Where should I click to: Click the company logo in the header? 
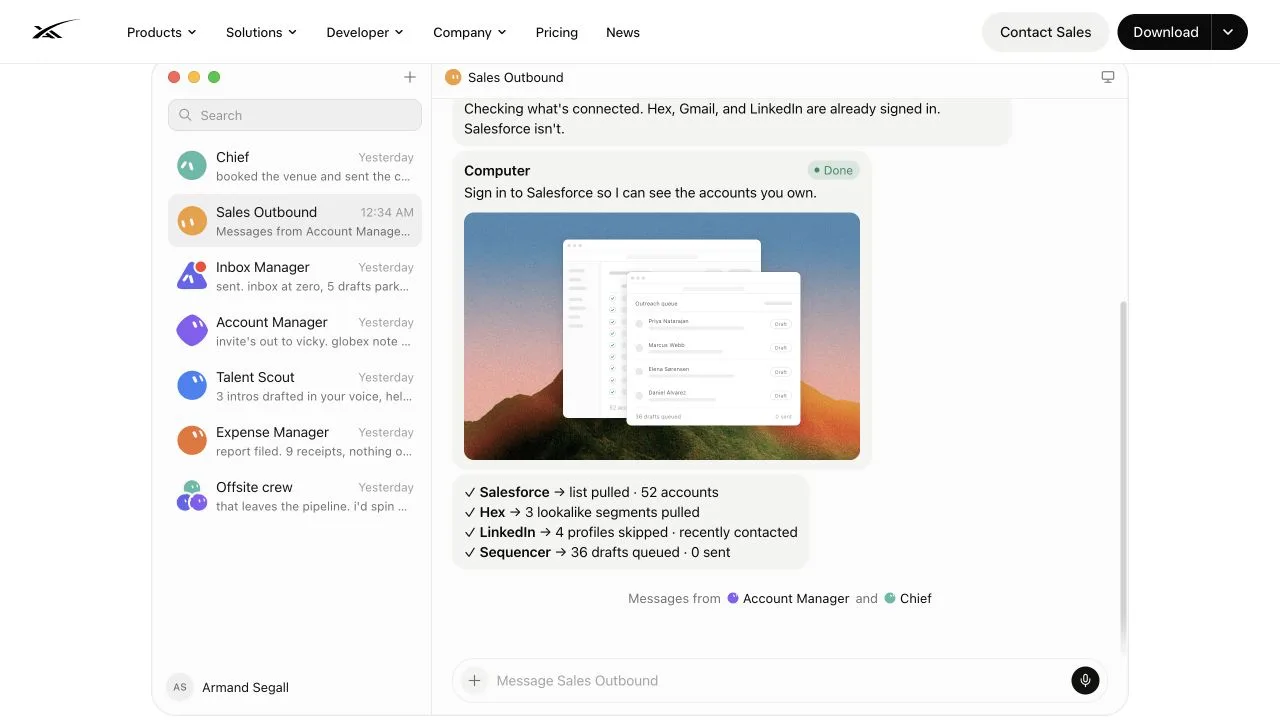55,31
